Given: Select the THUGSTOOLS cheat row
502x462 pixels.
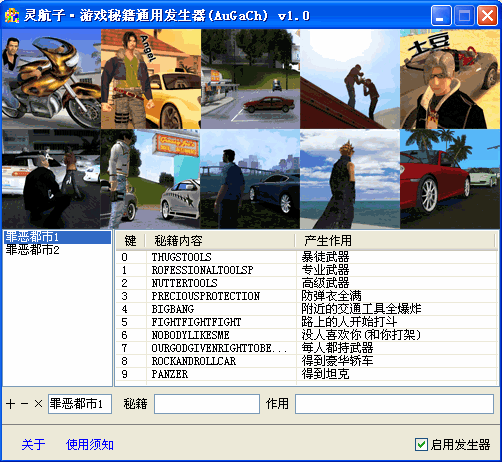Looking at the screenshot, I should pos(306,257).
